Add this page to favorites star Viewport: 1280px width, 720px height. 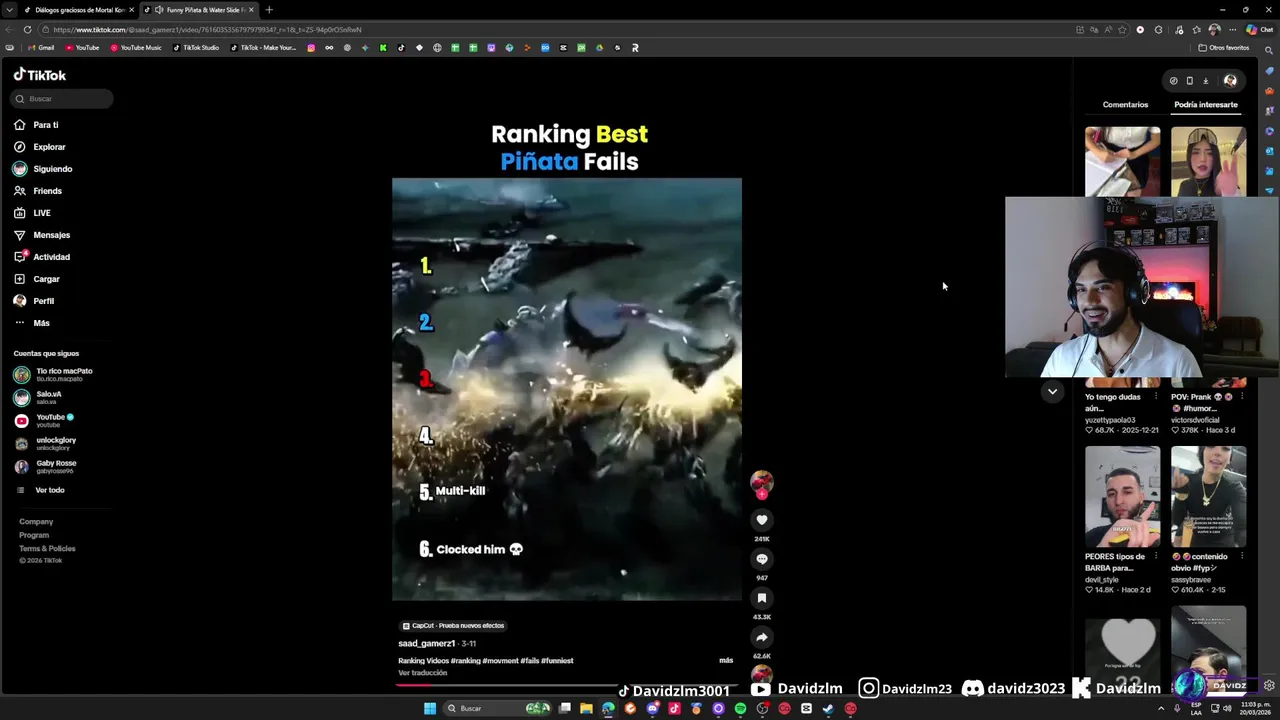1122,30
